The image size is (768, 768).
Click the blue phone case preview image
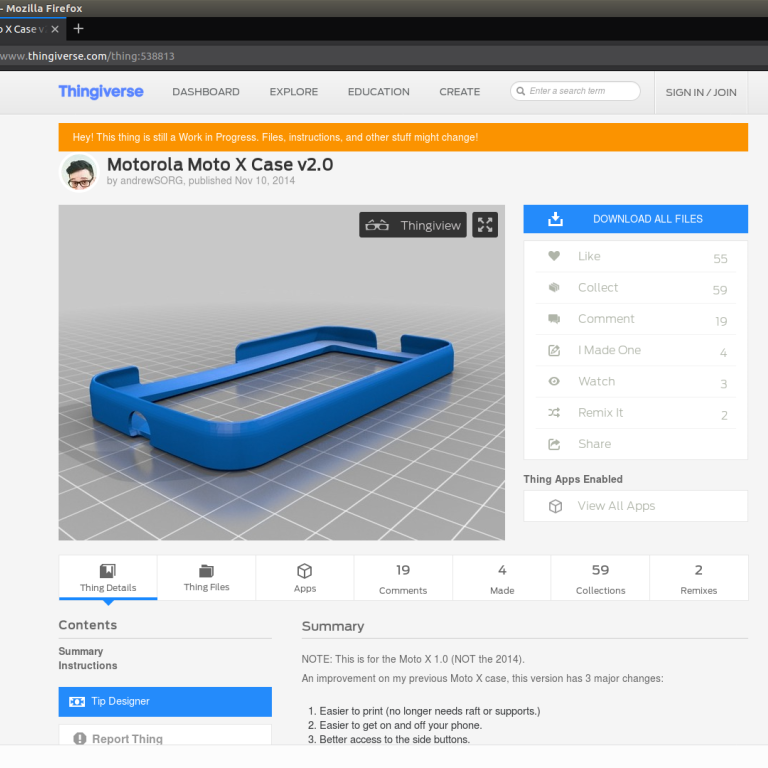[282, 373]
